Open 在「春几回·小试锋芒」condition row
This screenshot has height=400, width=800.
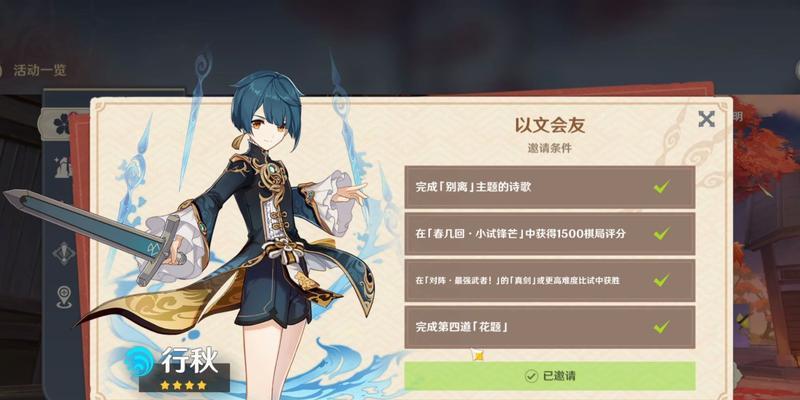[550, 234]
